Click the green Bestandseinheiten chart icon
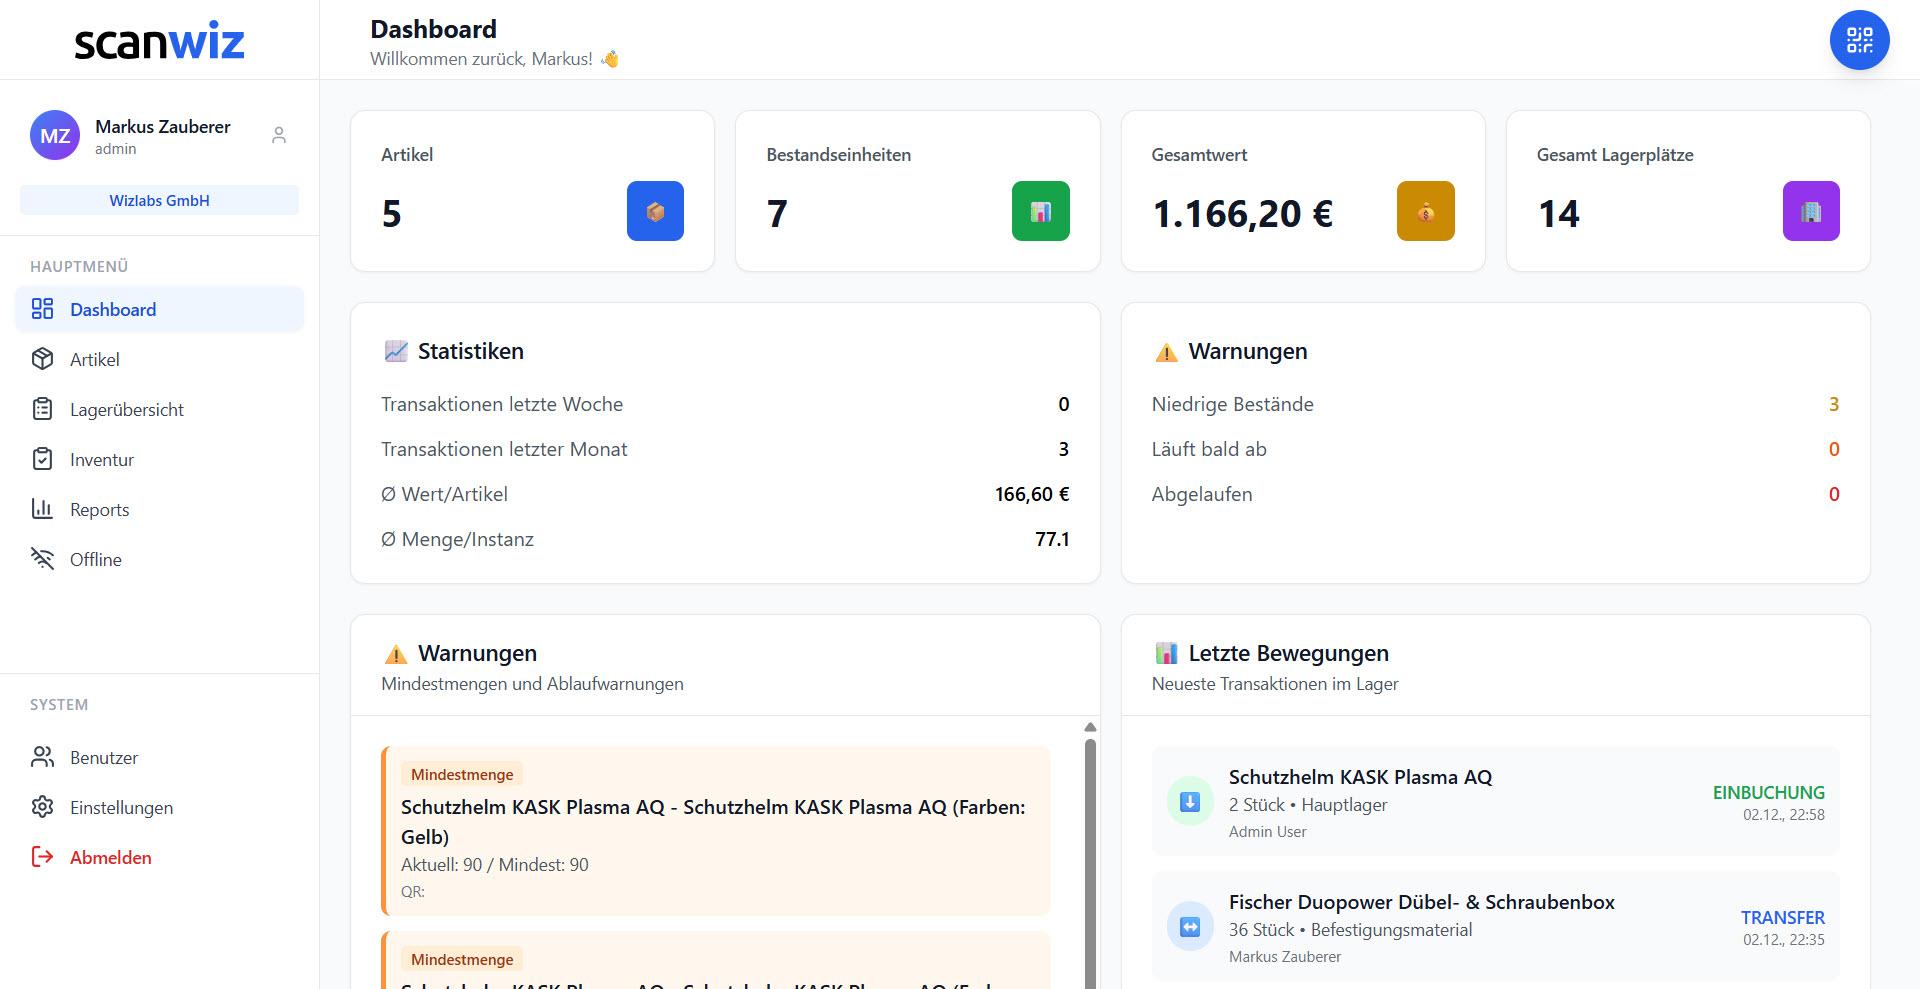Viewport: 1920px width, 989px height. point(1041,210)
